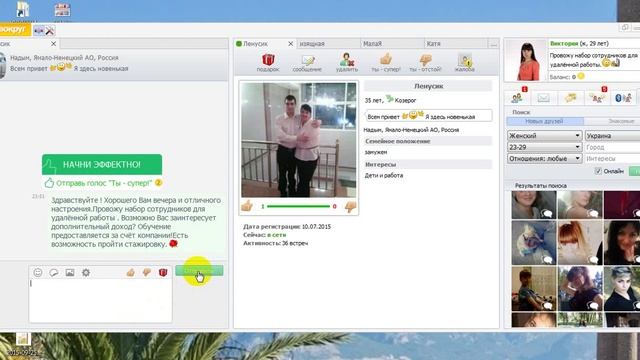The image size is (640, 360).
Task: Click the Интересы interests input field
Action: (x=612, y=158)
